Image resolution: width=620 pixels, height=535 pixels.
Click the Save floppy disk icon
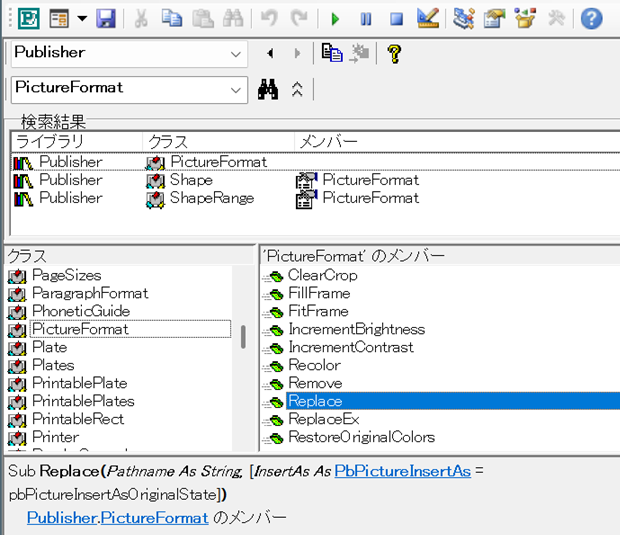(106, 19)
